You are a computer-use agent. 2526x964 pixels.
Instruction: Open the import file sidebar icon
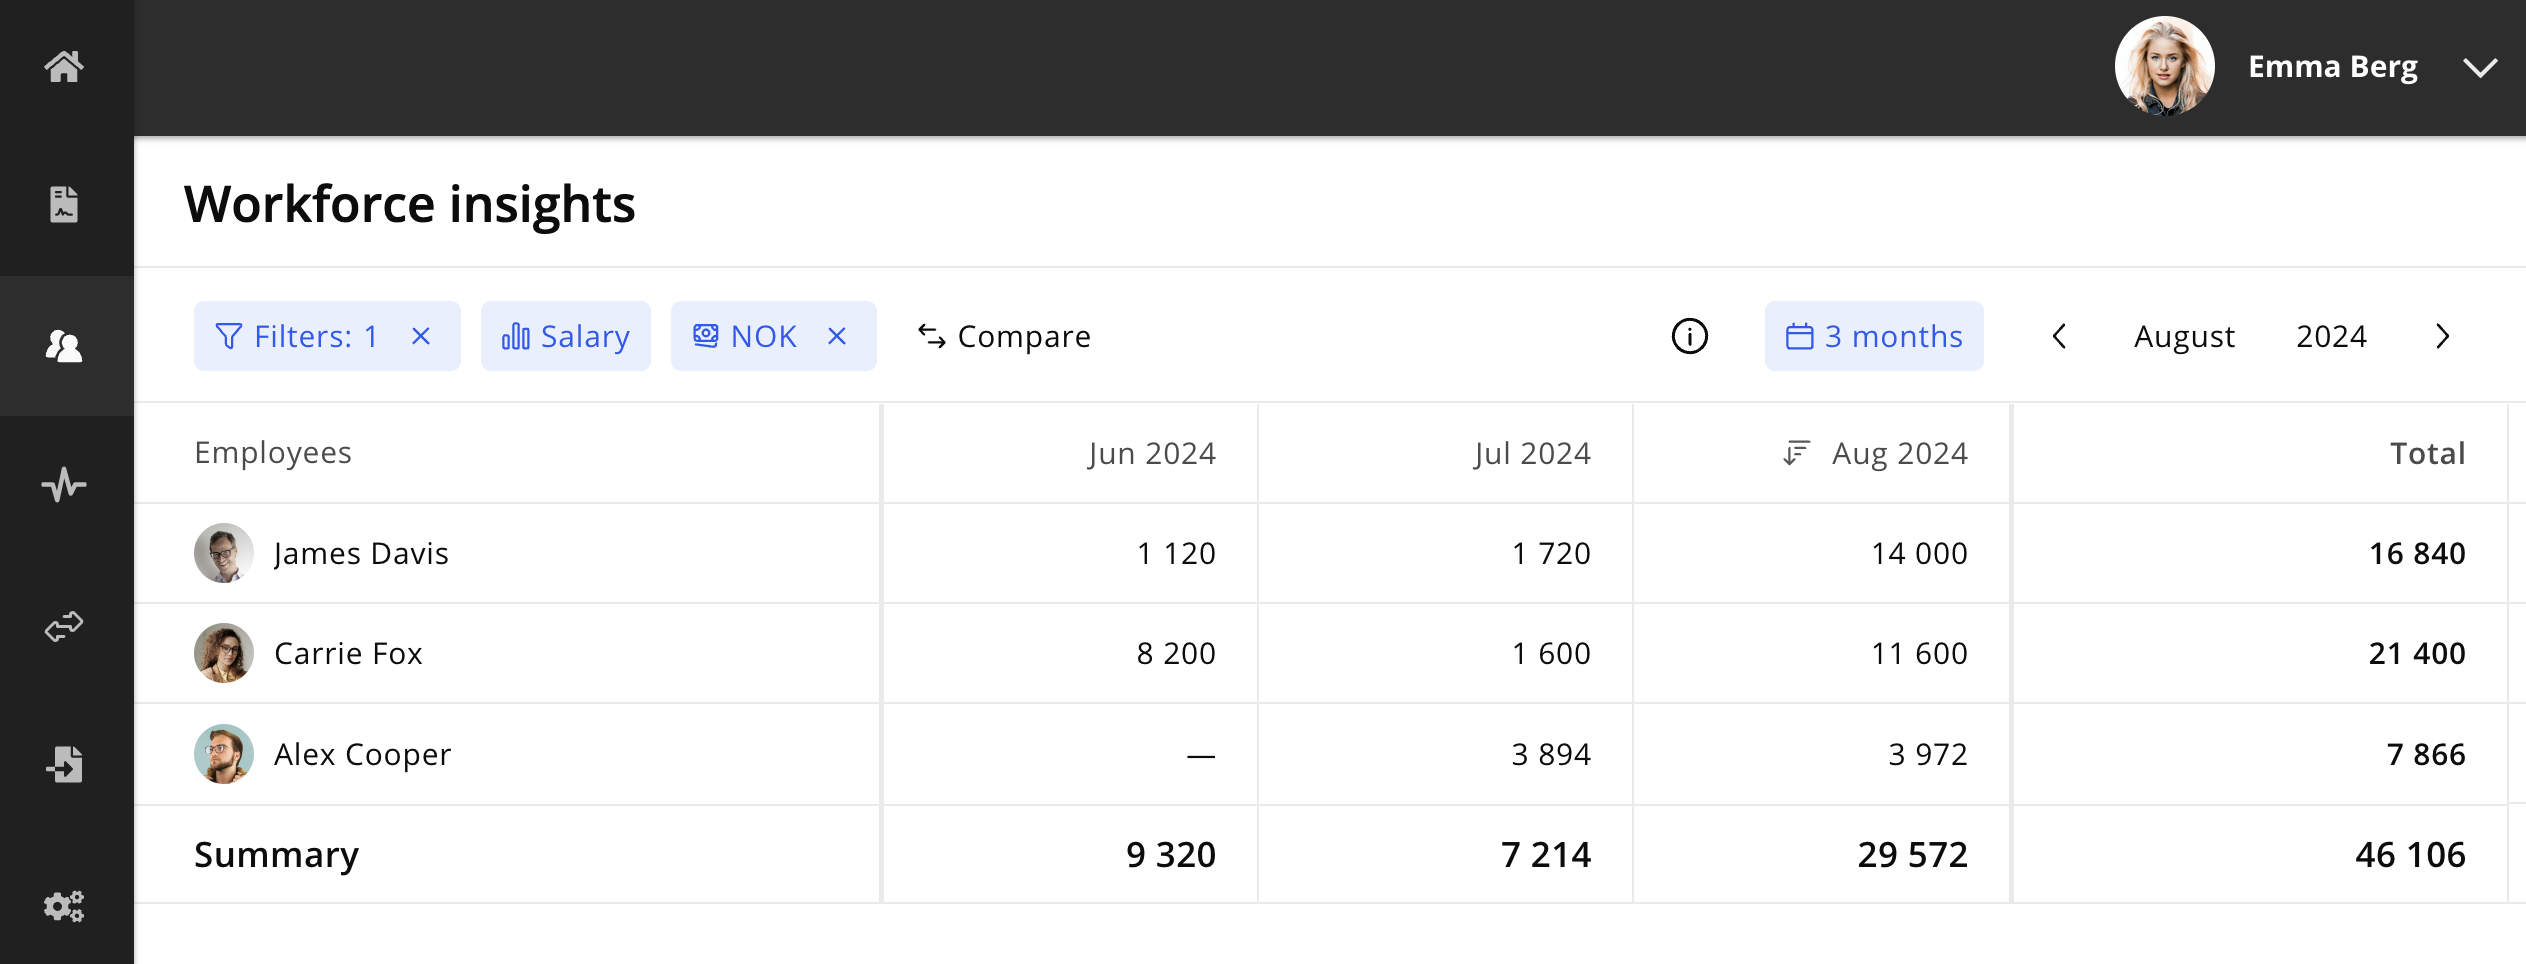(64, 765)
